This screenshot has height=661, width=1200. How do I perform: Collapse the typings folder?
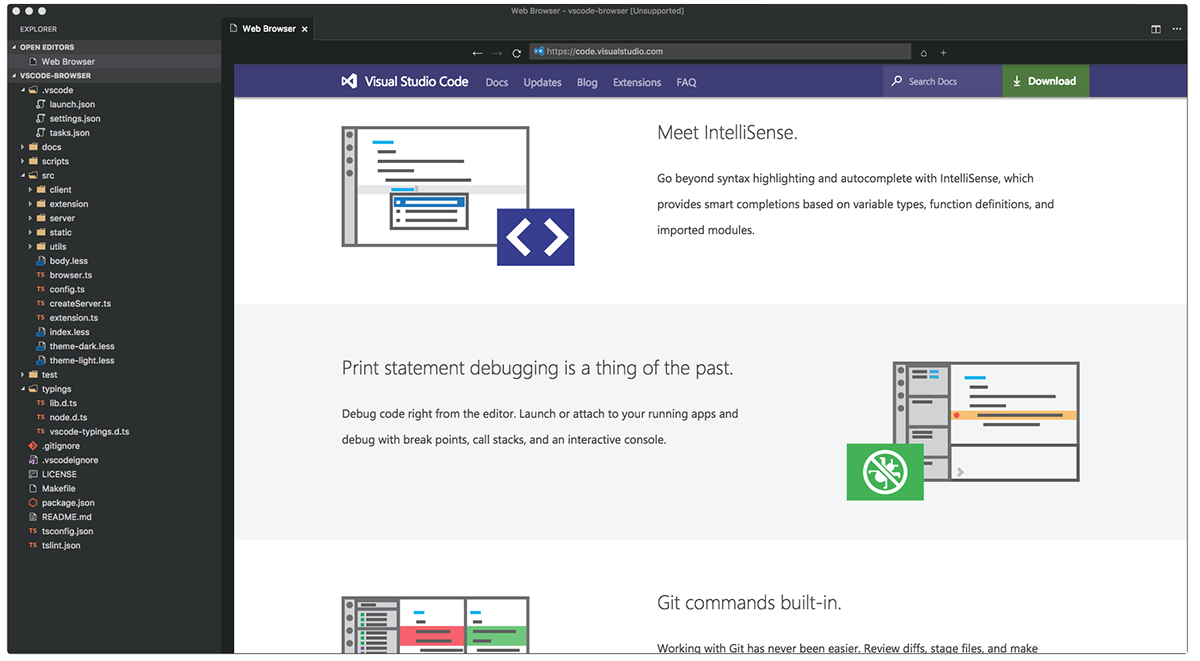point(56,389)
